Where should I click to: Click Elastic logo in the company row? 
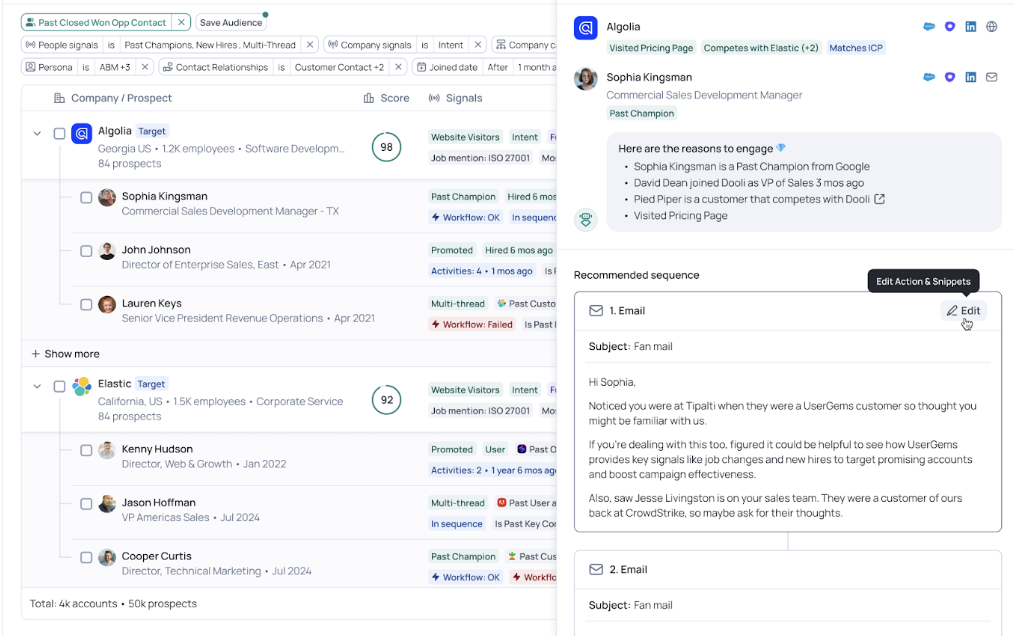[x=81, y=386]
